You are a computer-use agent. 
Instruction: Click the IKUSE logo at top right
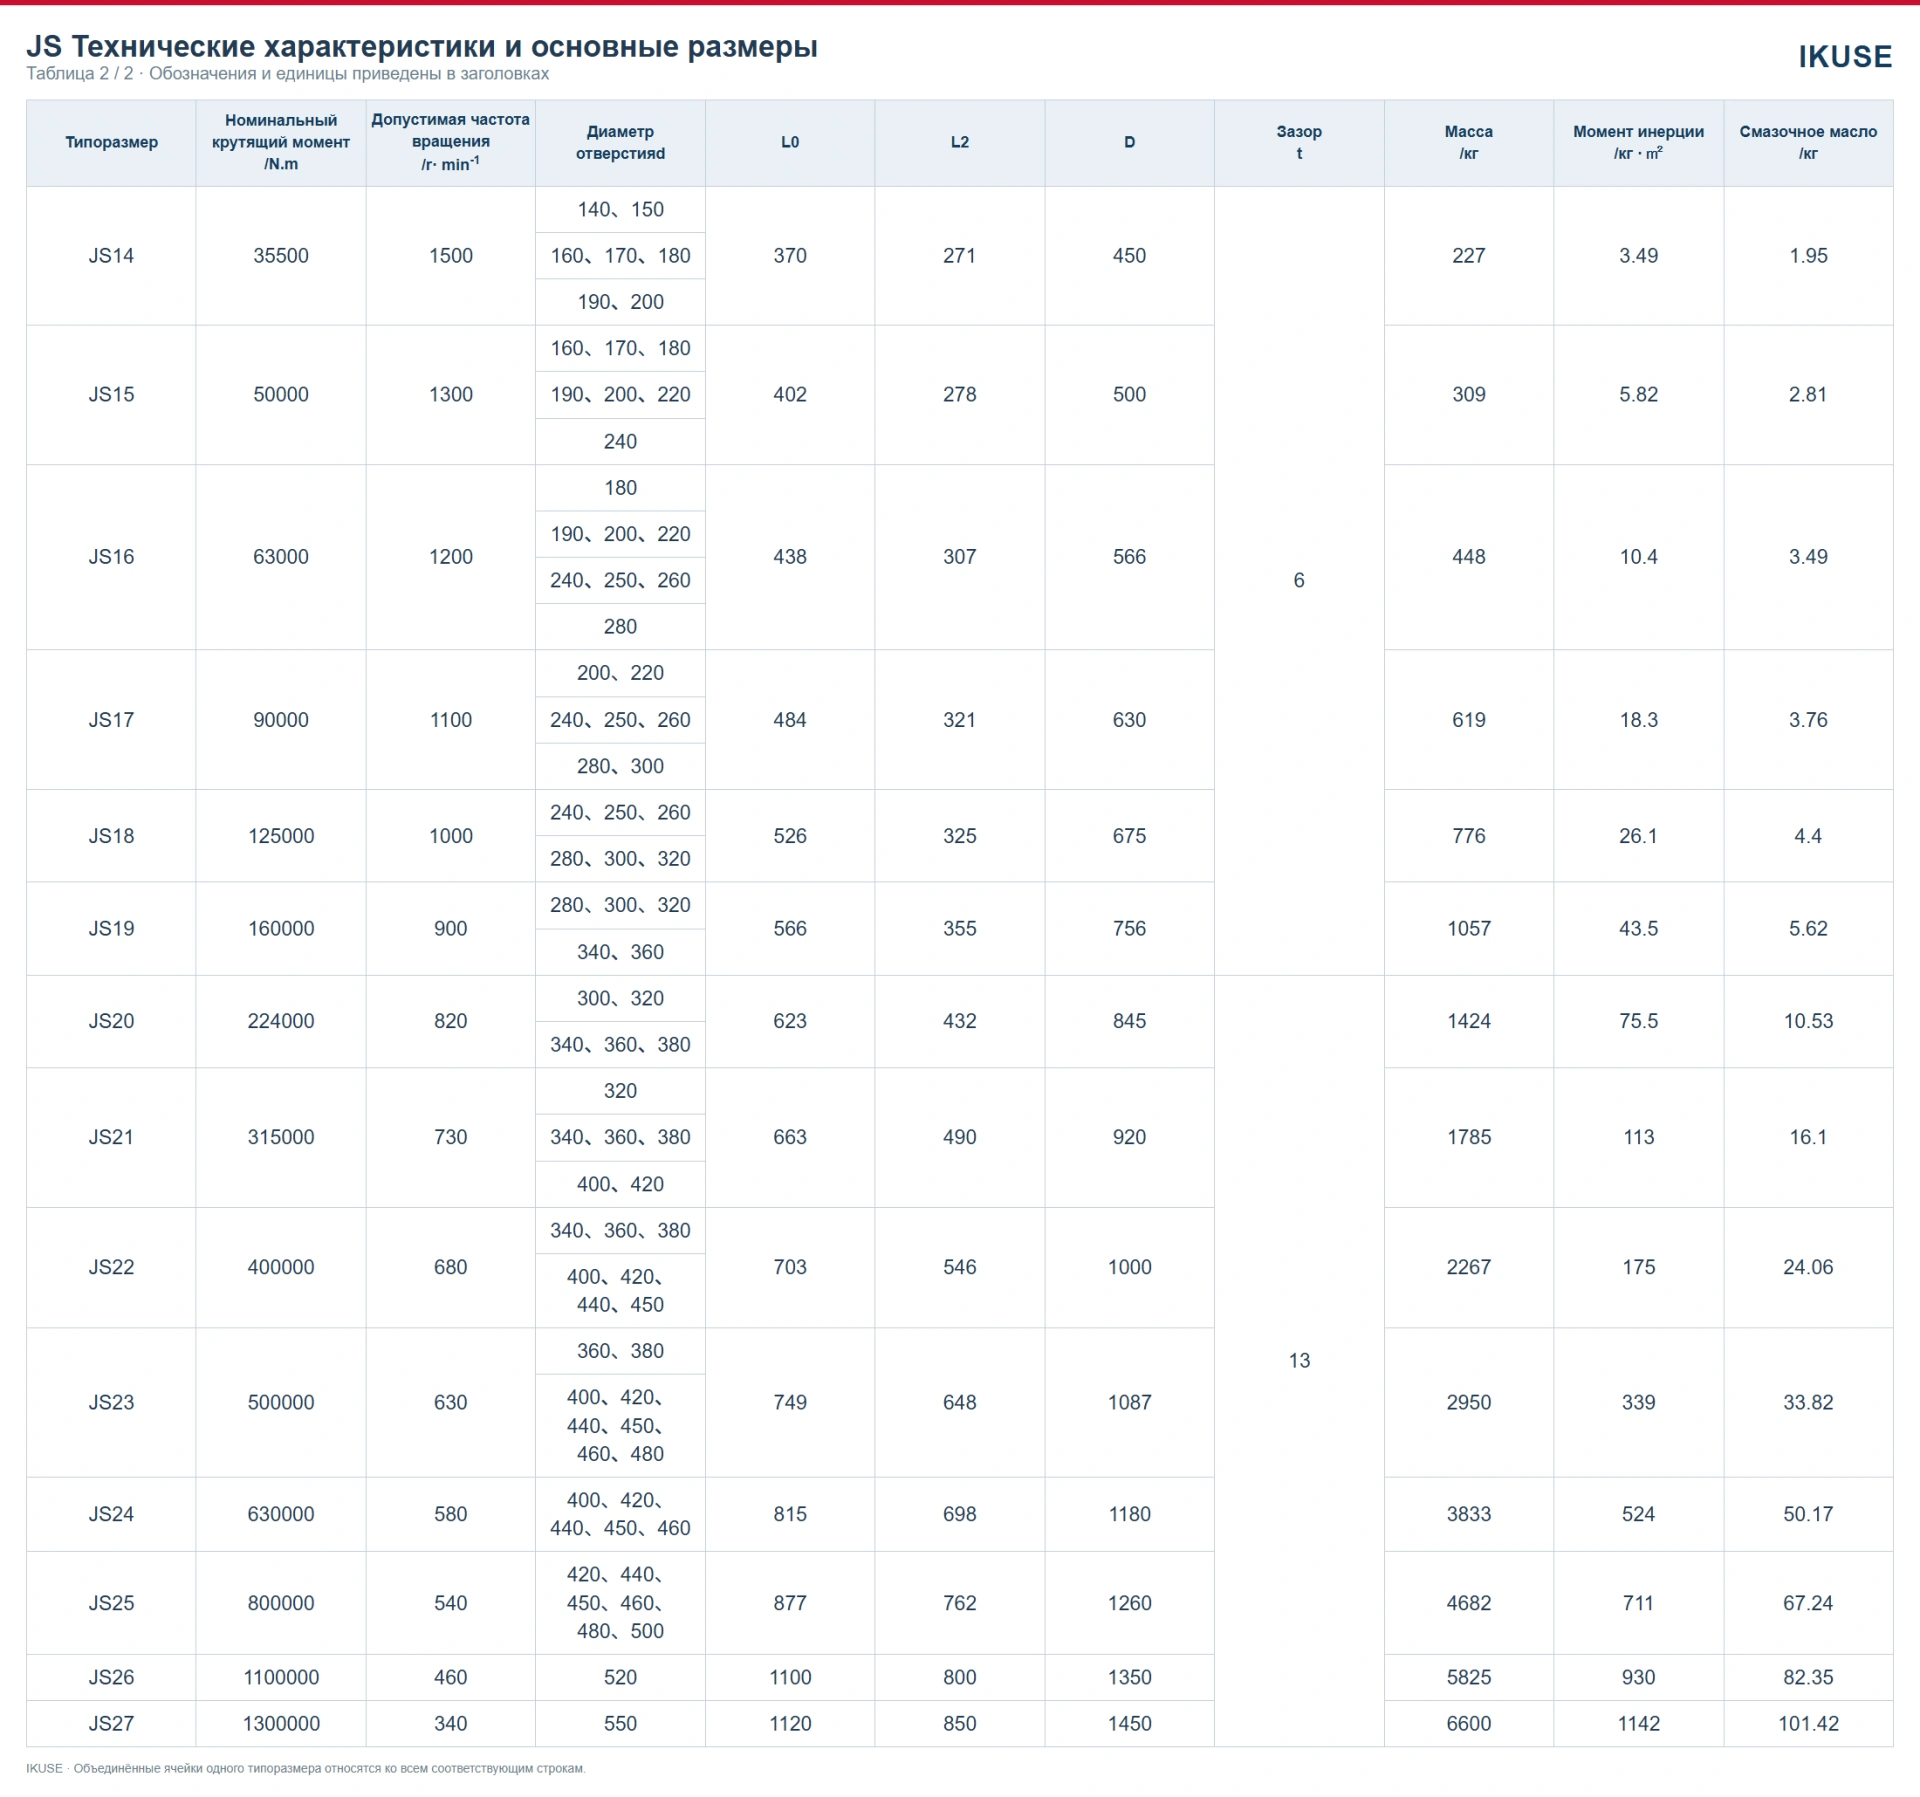(1844, 57)
